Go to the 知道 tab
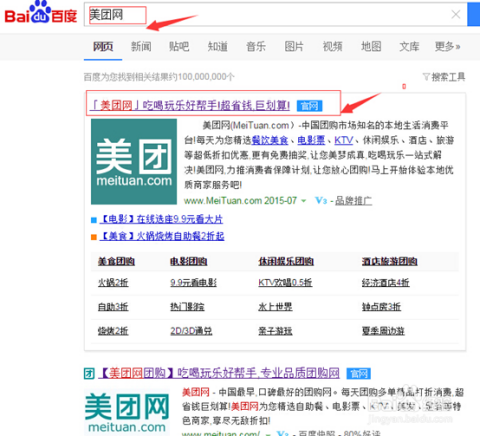The image size is (480, 436). [x=218, y=46]
